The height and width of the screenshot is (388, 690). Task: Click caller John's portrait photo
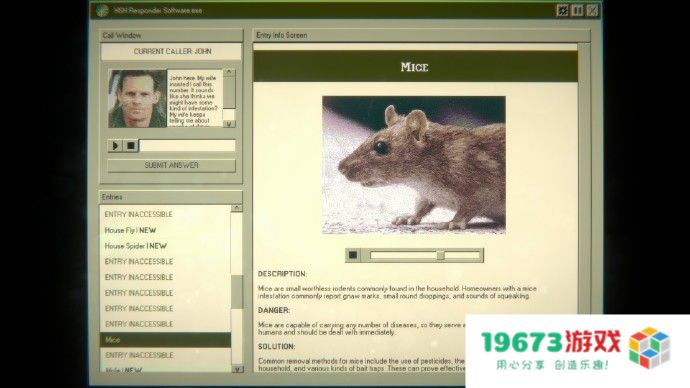pyautogui.click(x=138, y=99)
